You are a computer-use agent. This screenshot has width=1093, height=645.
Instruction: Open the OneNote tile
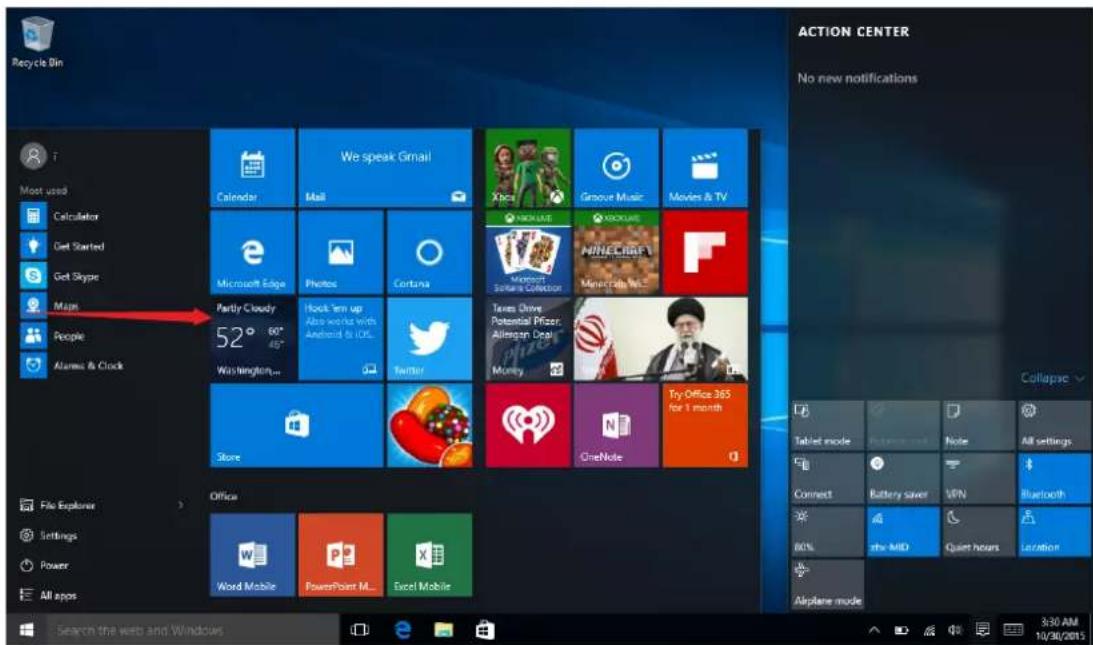pyautogui.click(x=614, y=425)
